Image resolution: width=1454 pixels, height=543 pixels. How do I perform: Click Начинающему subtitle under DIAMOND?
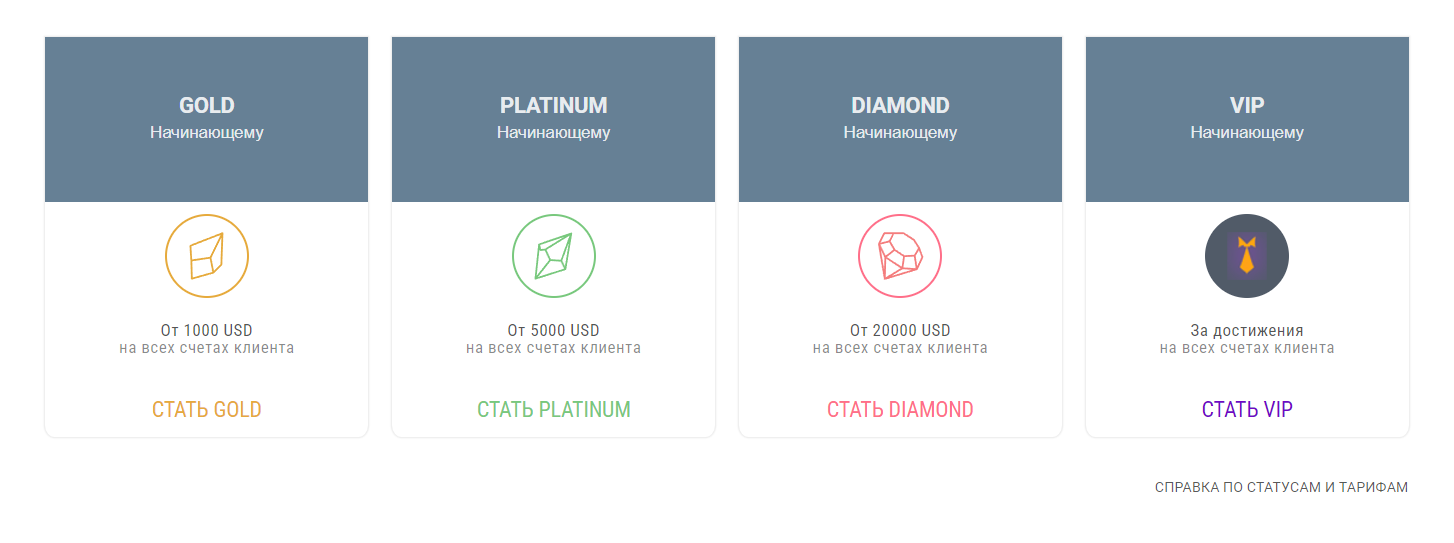[x=900, y=132]
